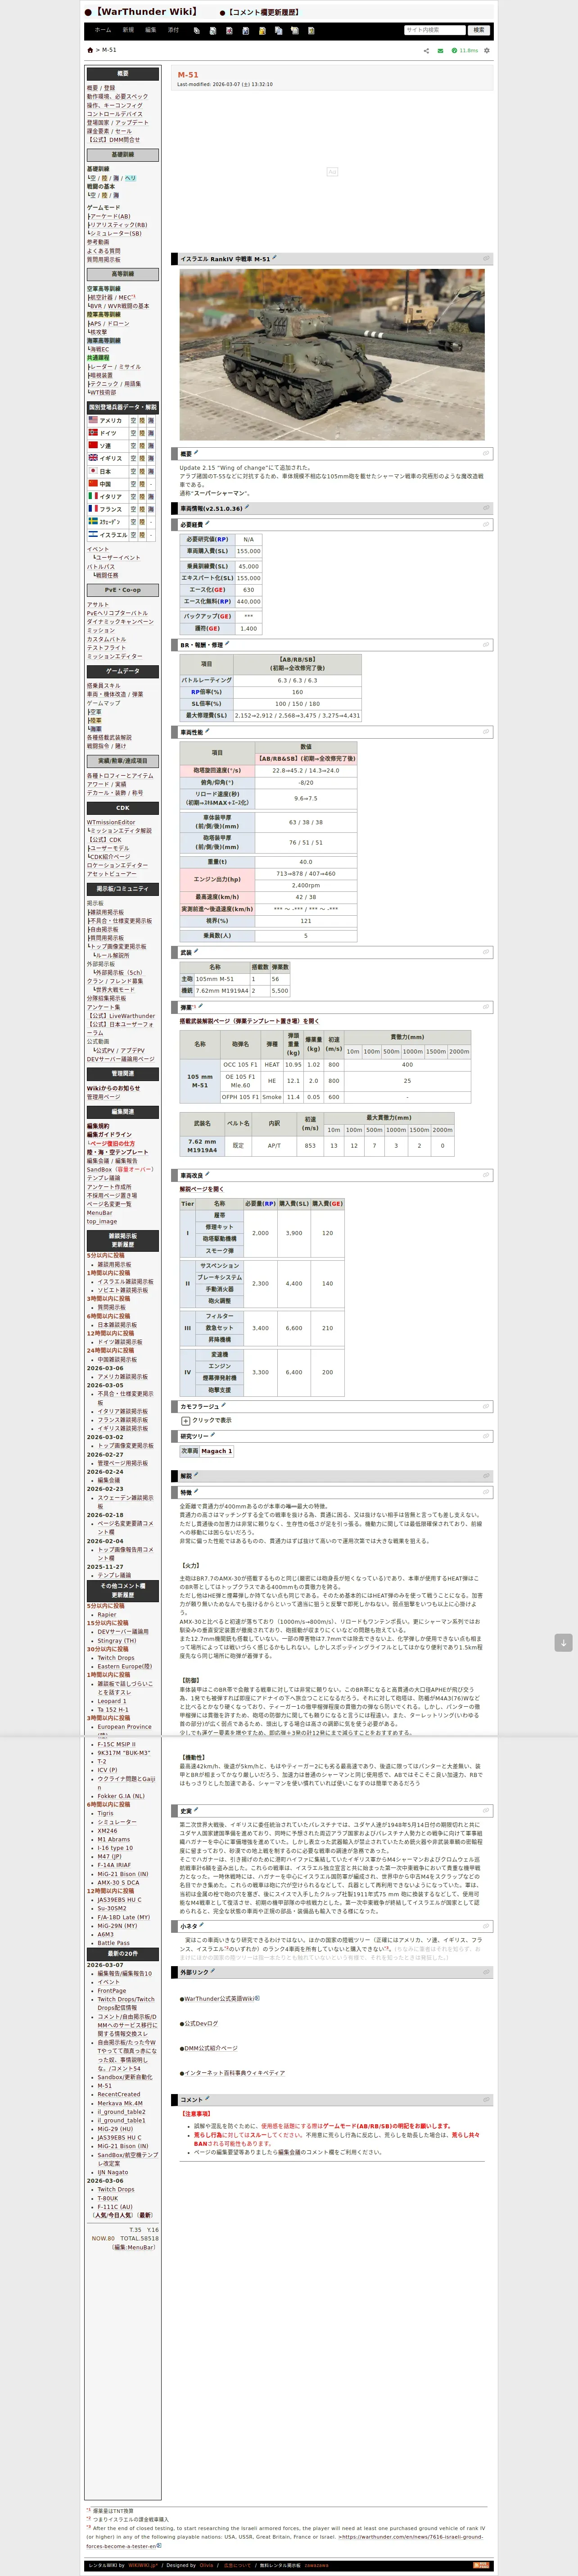Open the IJN Nagato recent update link
This screenshot has width=578, height=2576.
tap(112, 2172)
